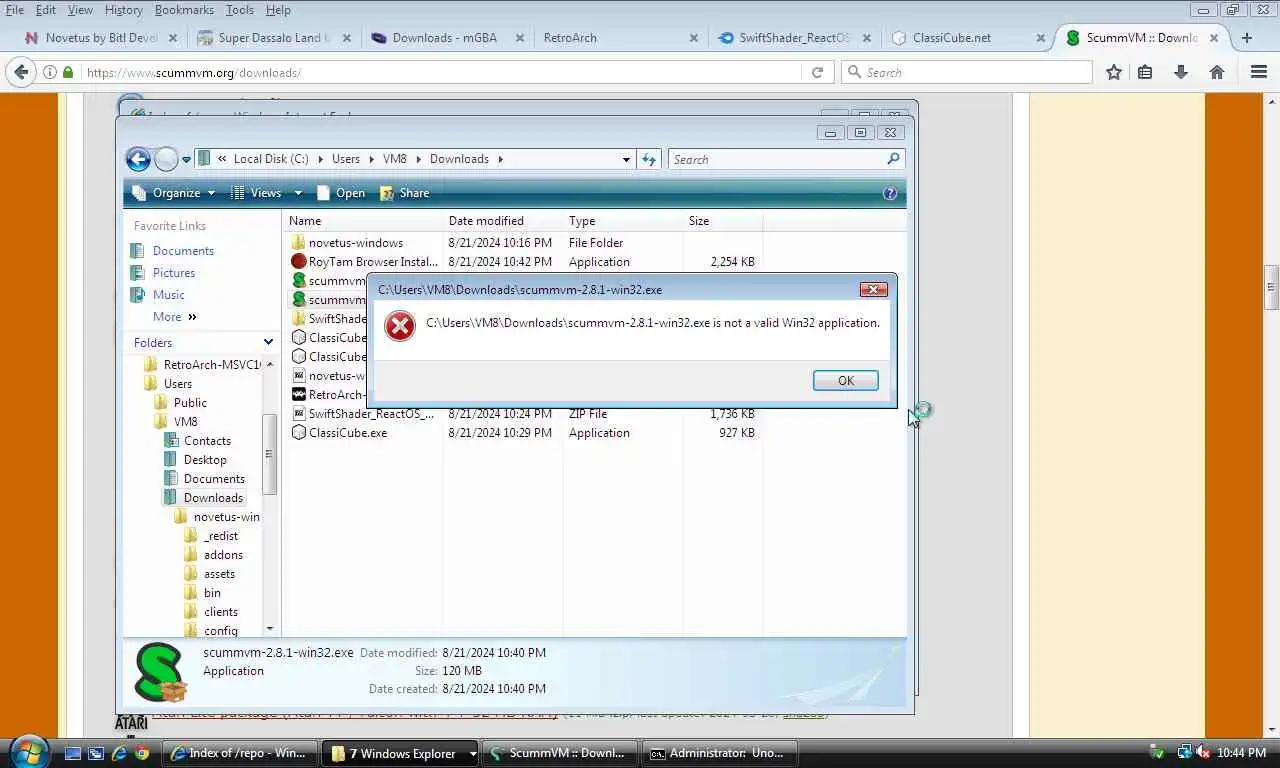Open Explorer help question mark icon

pos(890,193)
